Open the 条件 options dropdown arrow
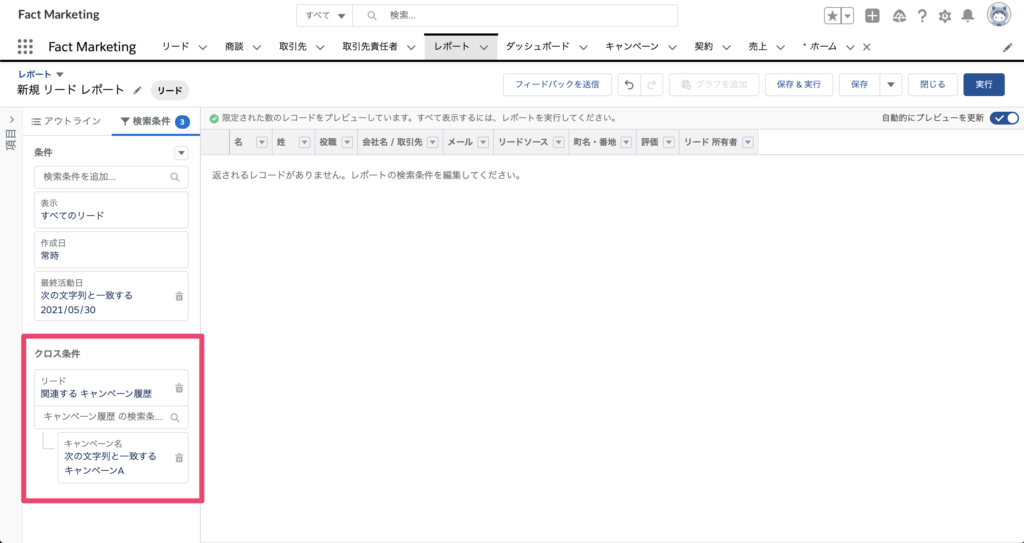Viewport: 1024px width, 543px height. tap(181, 153)
